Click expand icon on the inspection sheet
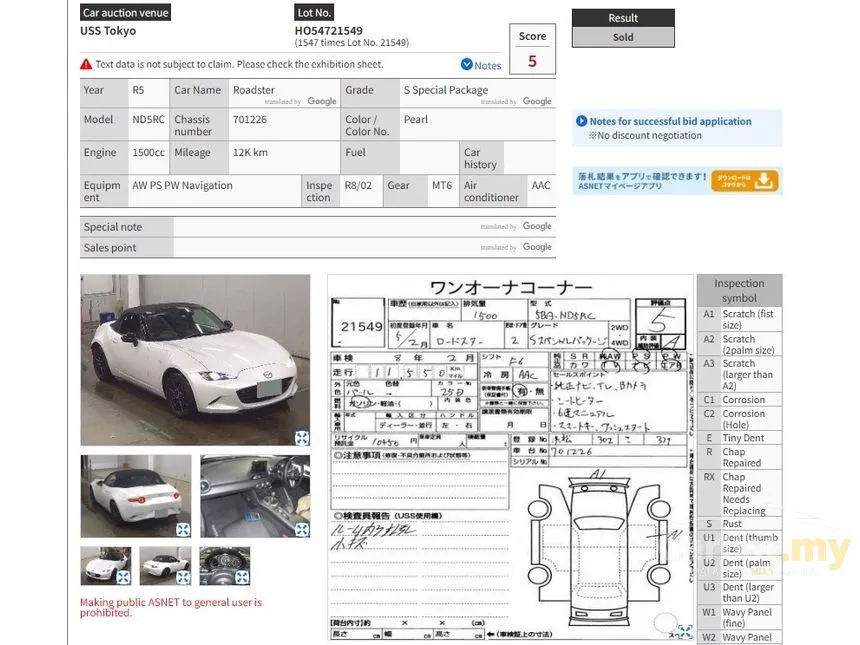 click(685, 632)
